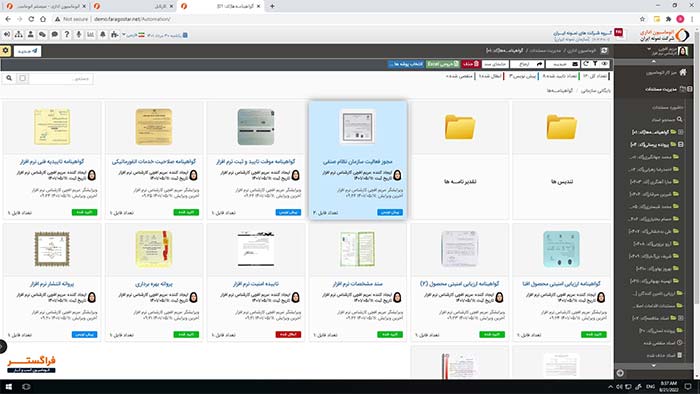The image size is (700, 394).
Task: Expand the first green folder tree node
Action: pos(681,132)
